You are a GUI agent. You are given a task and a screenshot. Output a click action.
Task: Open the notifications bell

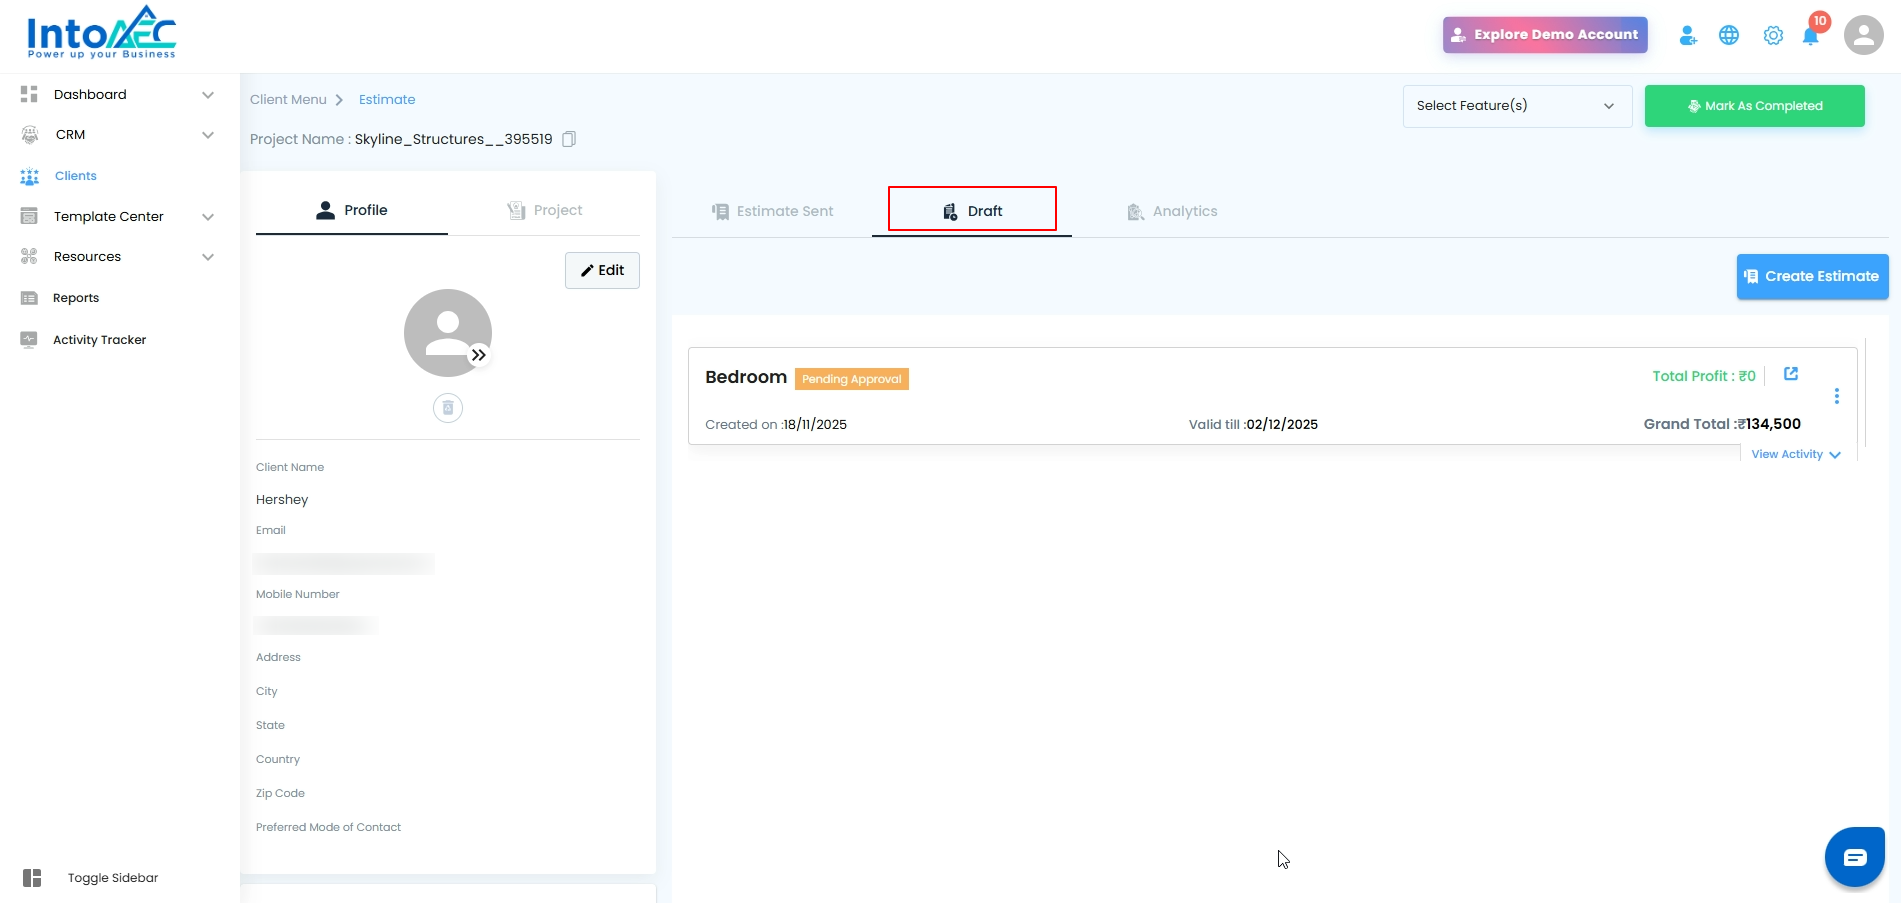click(x=1811, y=36)
